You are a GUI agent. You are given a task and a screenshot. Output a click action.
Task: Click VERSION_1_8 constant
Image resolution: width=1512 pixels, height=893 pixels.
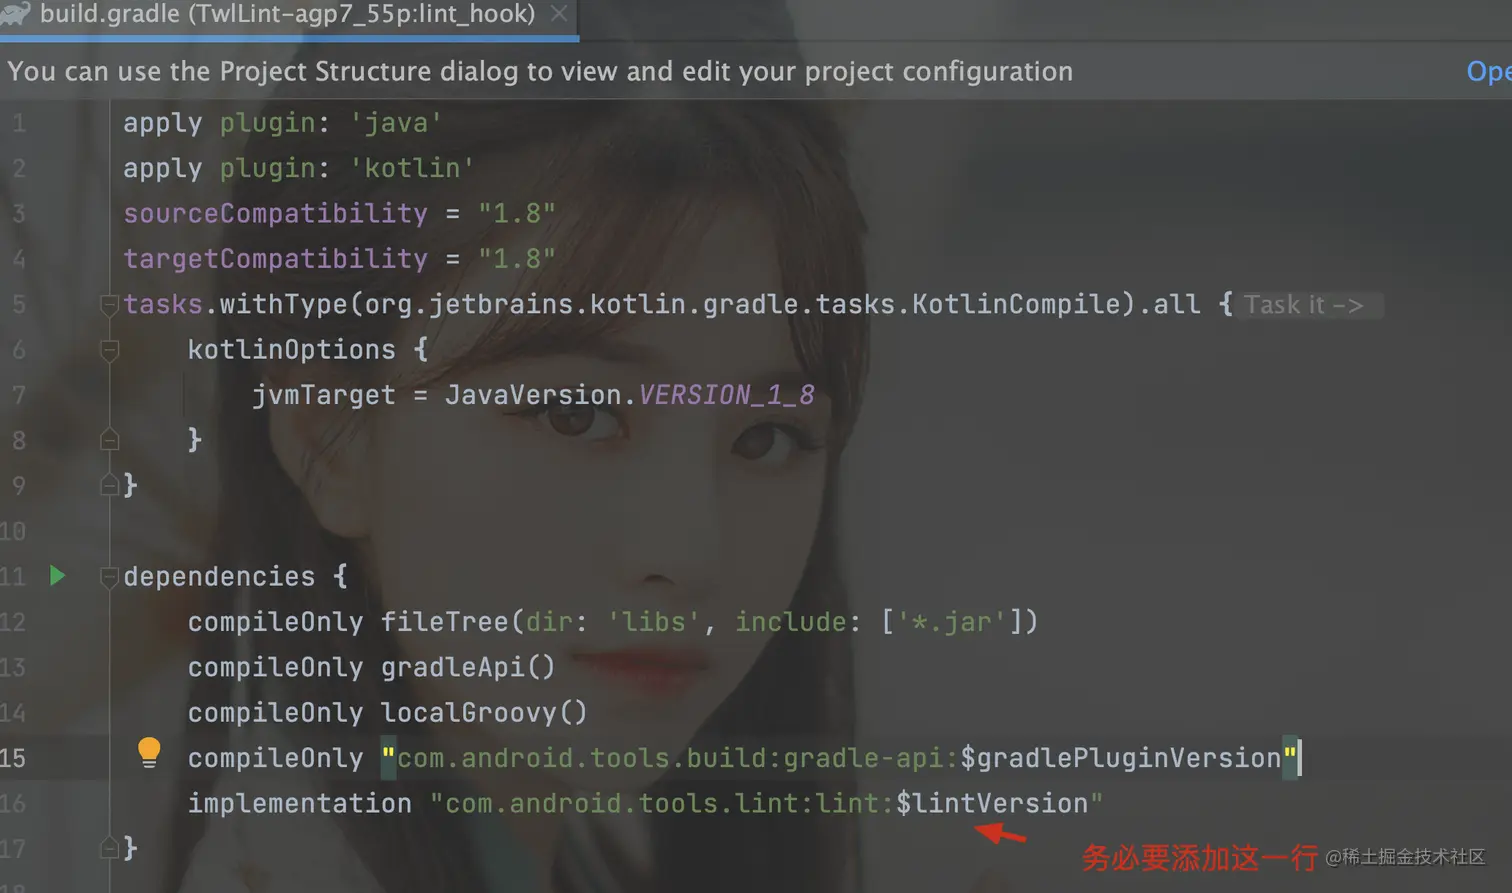coord(726,395)
